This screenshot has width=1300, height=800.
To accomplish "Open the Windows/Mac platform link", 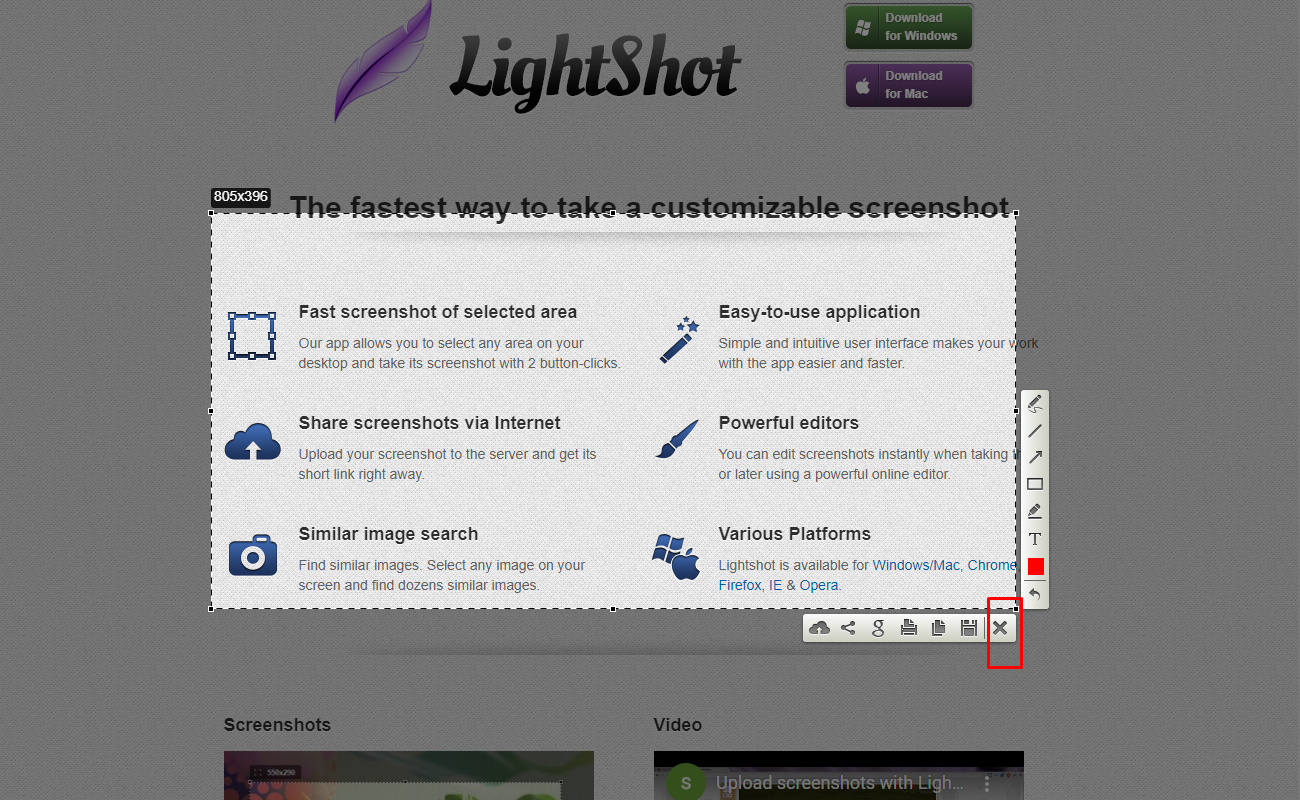I will [916, 565].
